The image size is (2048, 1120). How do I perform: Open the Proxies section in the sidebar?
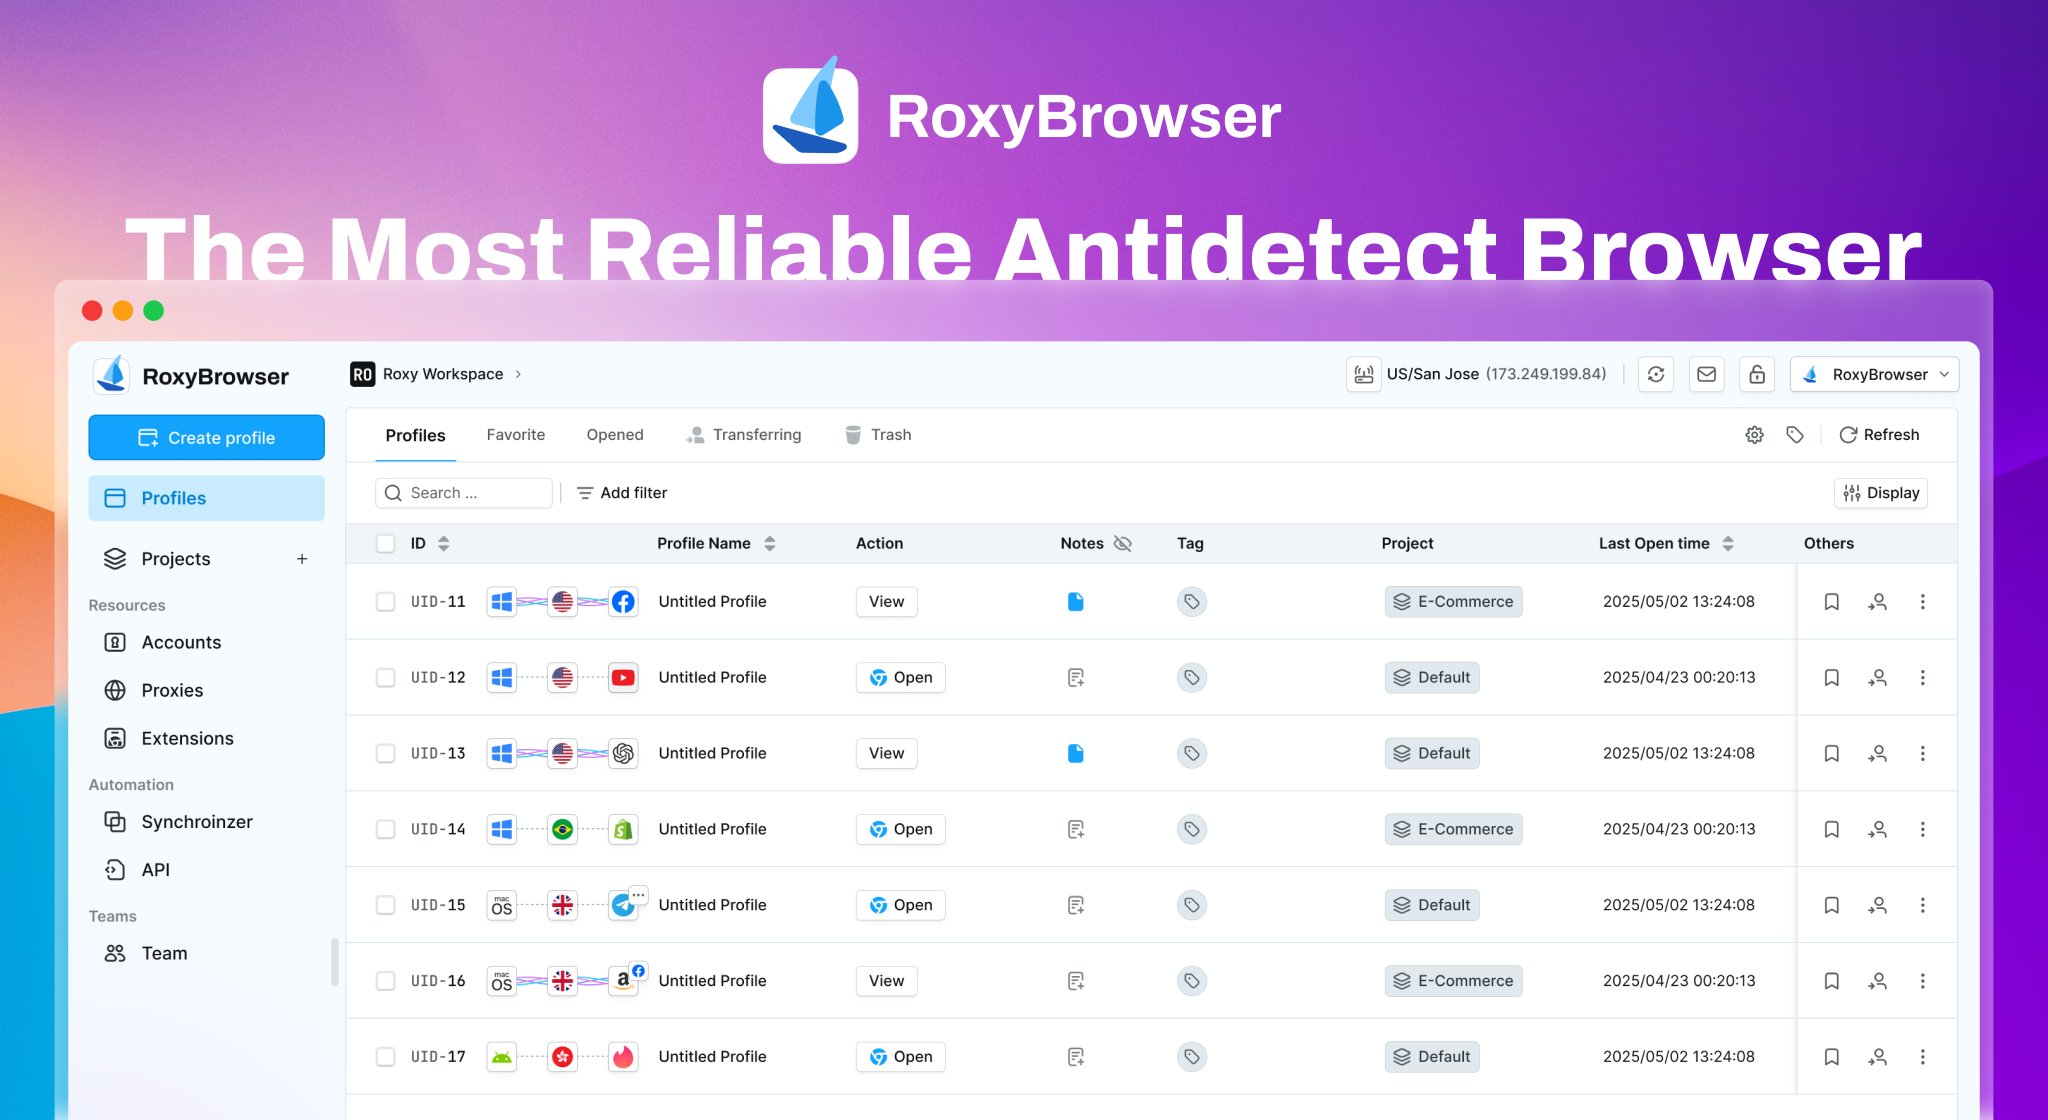pyautogui.click(x=172, y=690)
